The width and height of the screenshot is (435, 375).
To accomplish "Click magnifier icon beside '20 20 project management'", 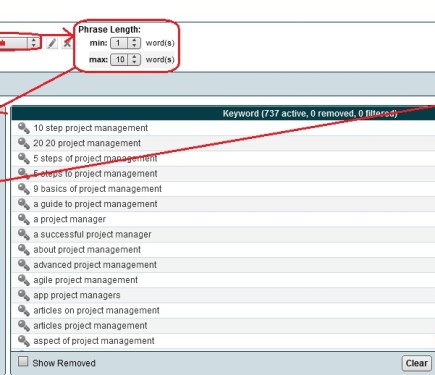I will pos(24,143).
